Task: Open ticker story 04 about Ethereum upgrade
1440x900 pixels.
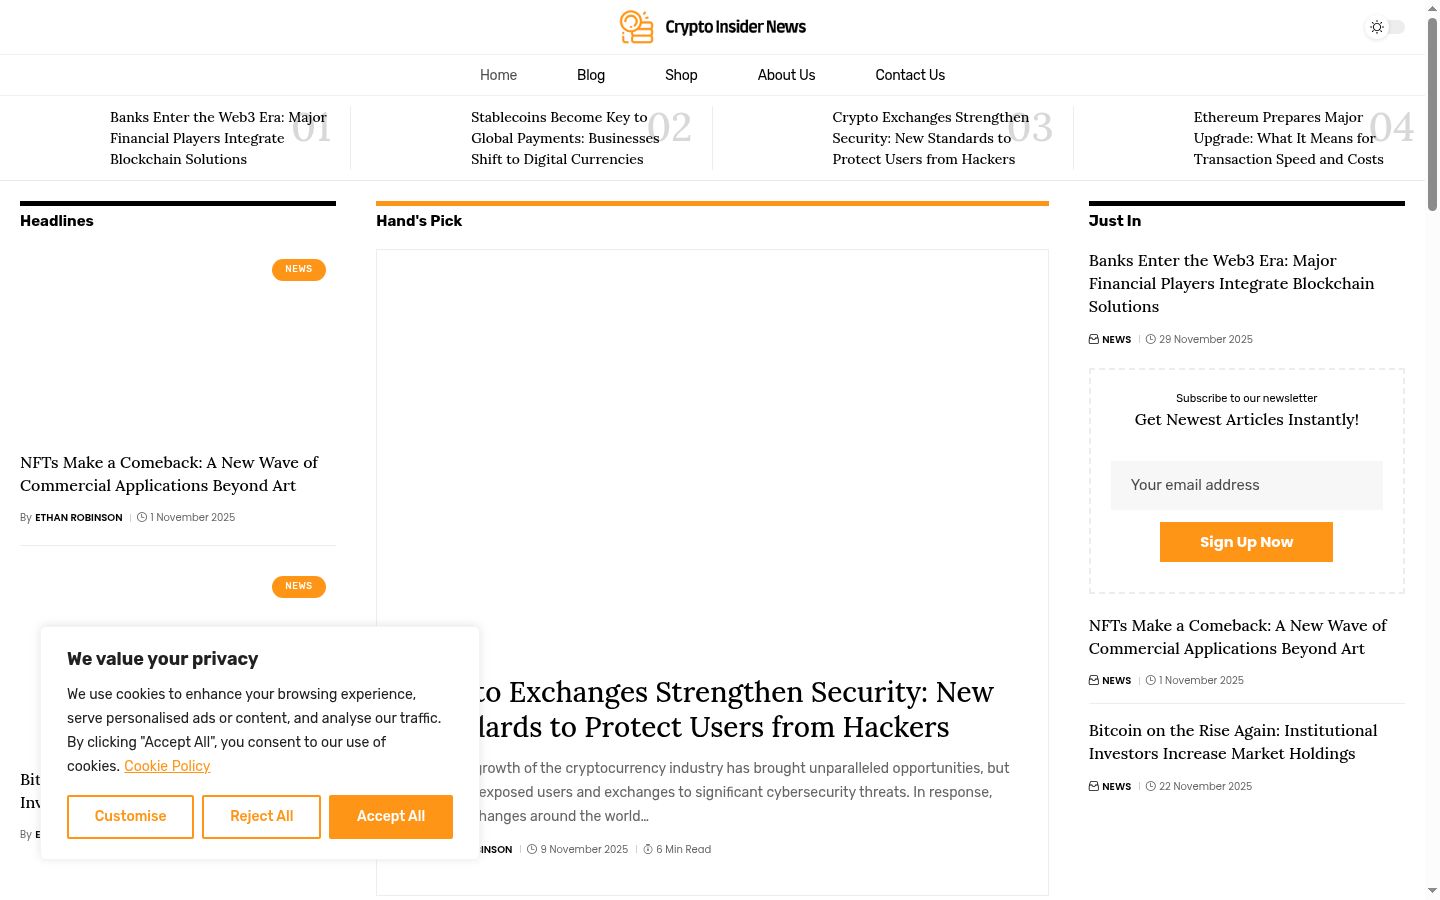Action: pyautogui.click(x=1288, y=138)
